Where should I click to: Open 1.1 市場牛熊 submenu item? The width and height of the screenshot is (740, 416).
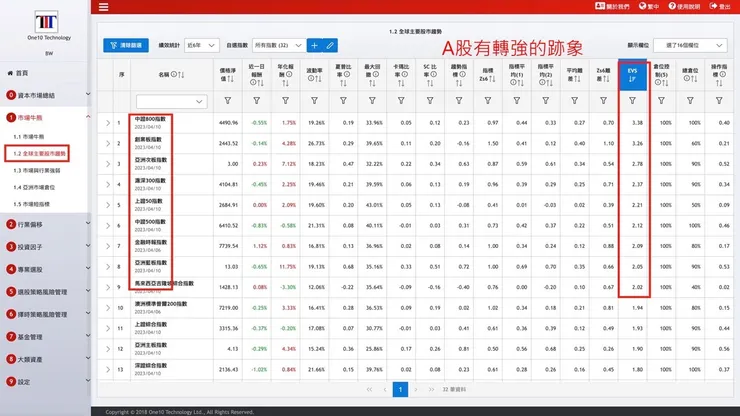pos(29,136)
